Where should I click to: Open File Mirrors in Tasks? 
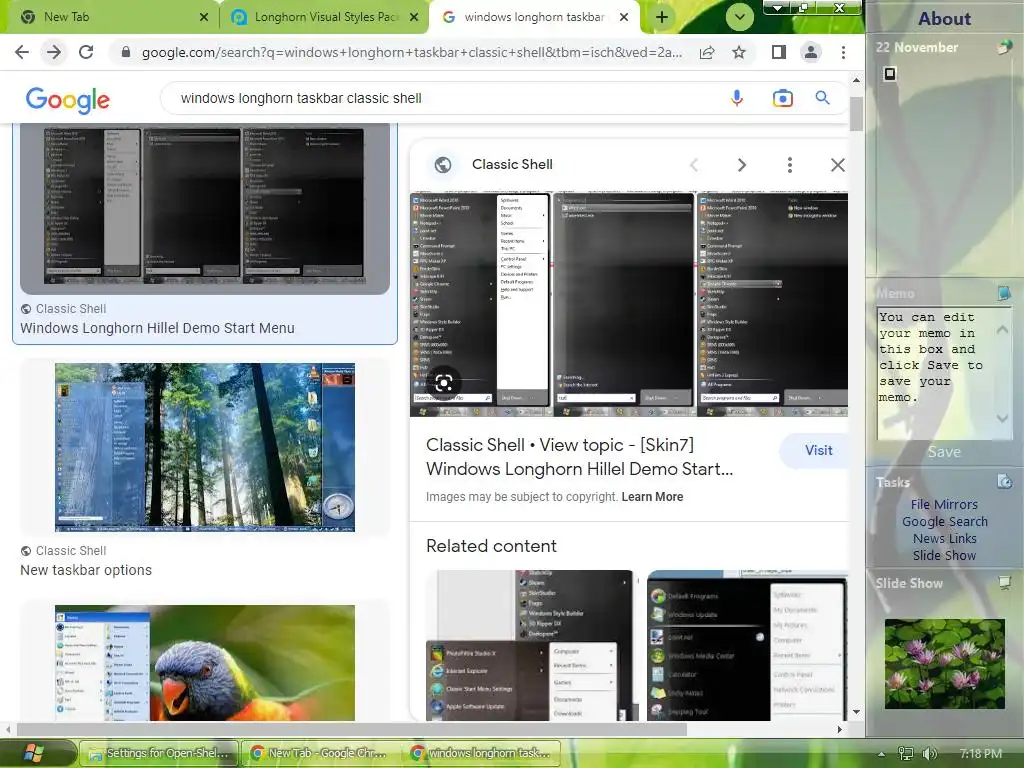tap(944, 504)
